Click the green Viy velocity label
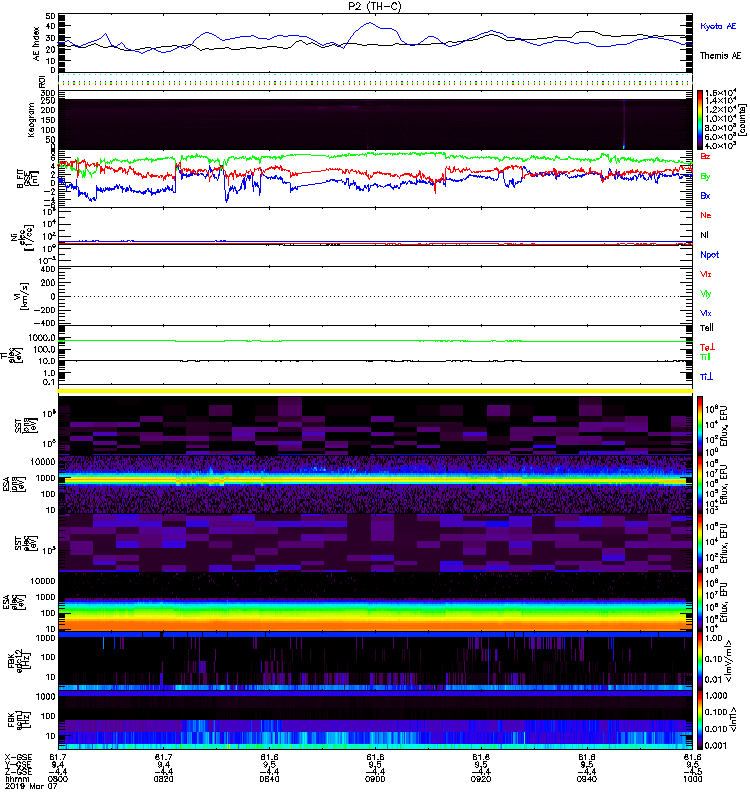Viewport: 750px width, 800px height. 706,293
